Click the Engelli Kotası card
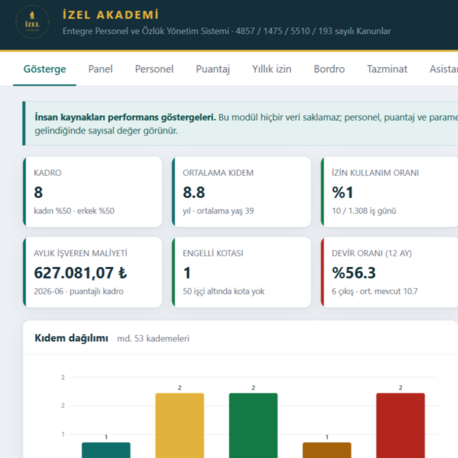458x458 pixels. click(x=241, y=272)
